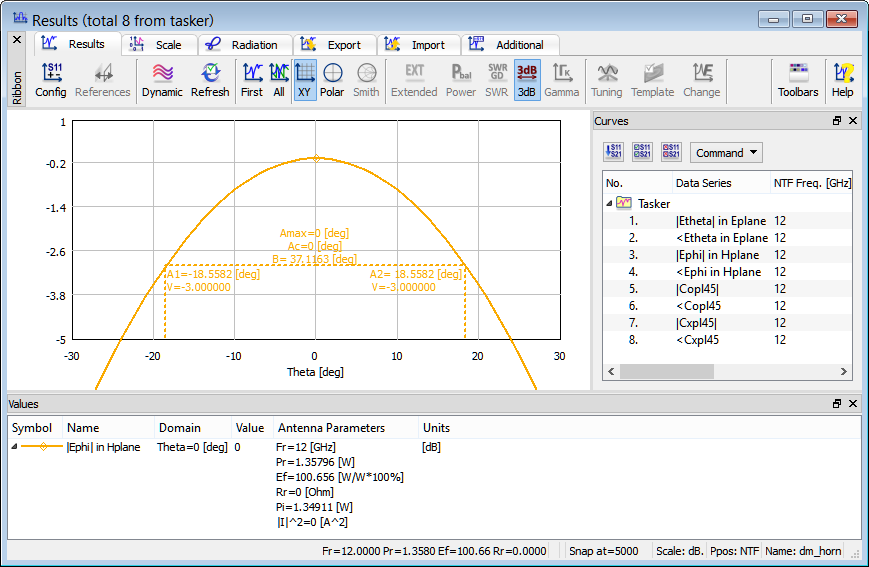The width and height of the screenshot is (869, 567).
Task: Collapse the Tasker tree node
Action: 609,203
